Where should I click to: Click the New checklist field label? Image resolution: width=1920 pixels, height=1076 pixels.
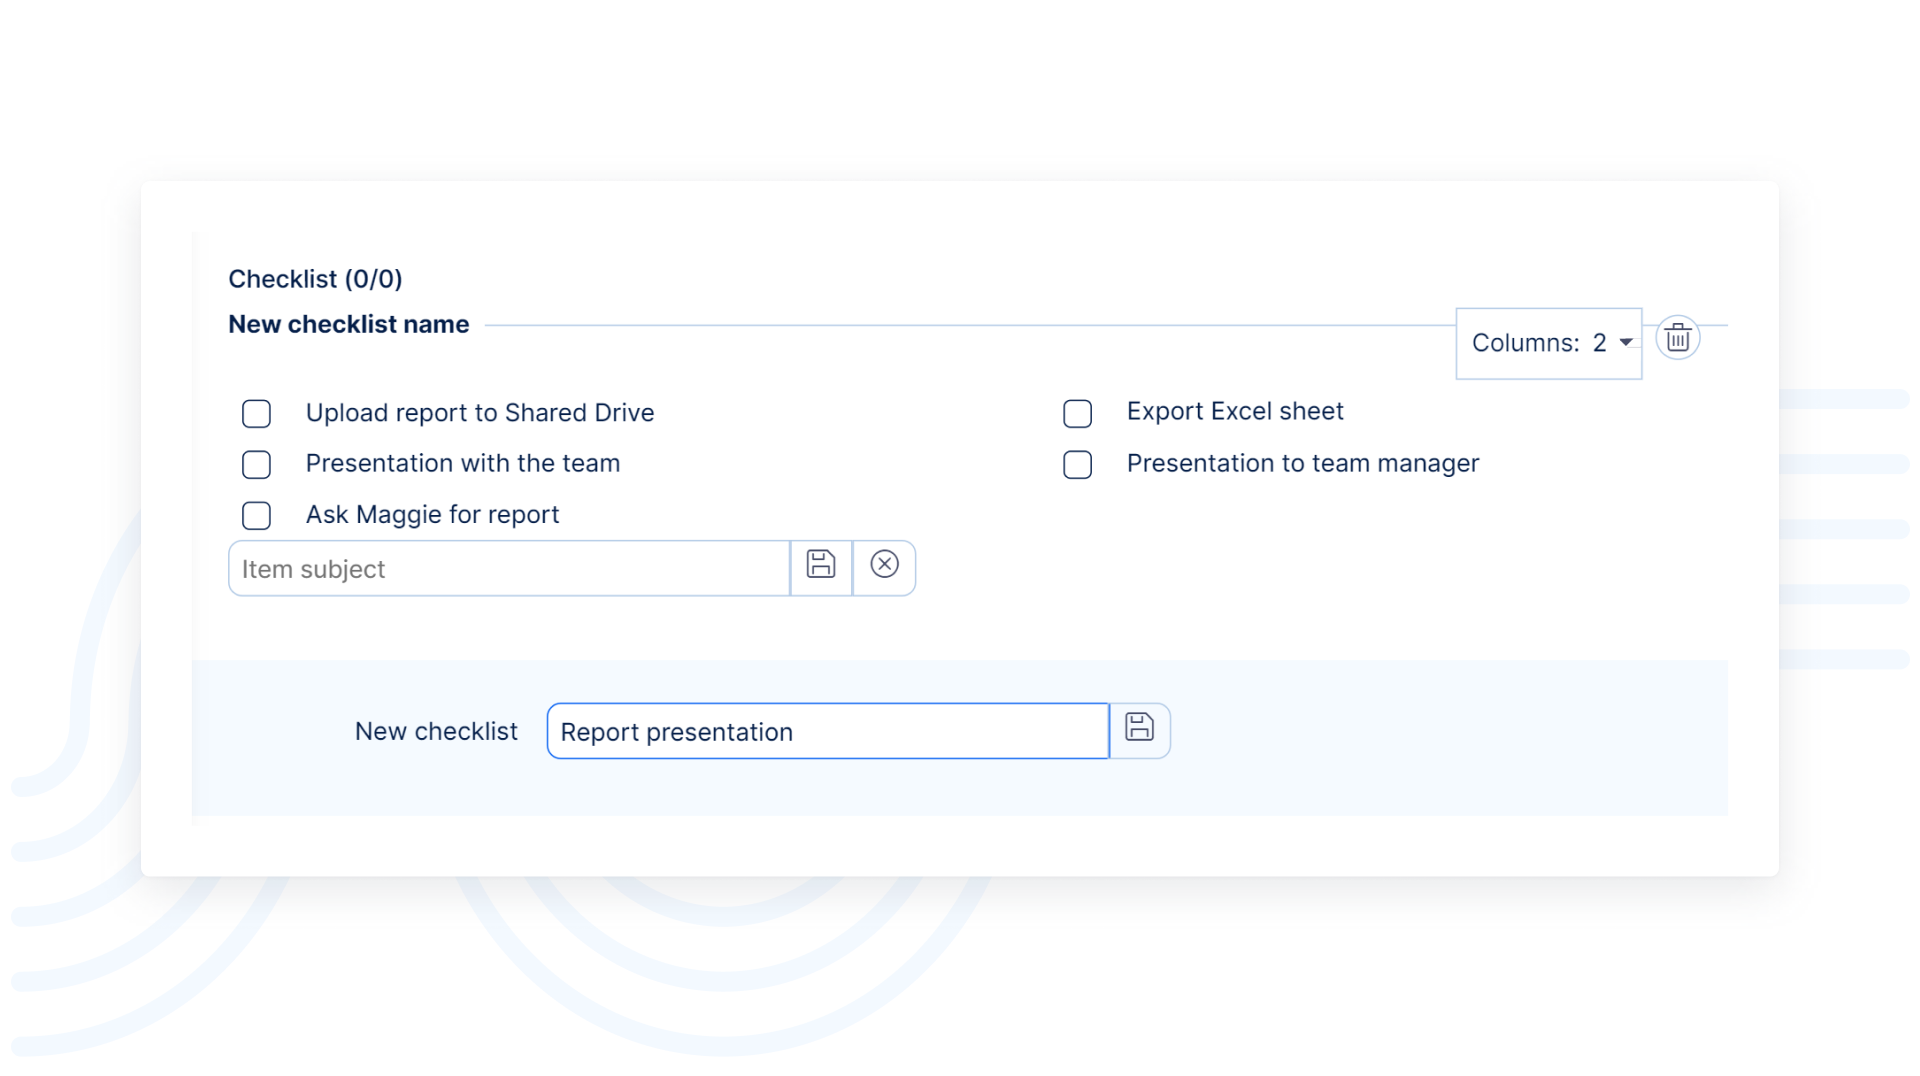[x=436, y=732]
